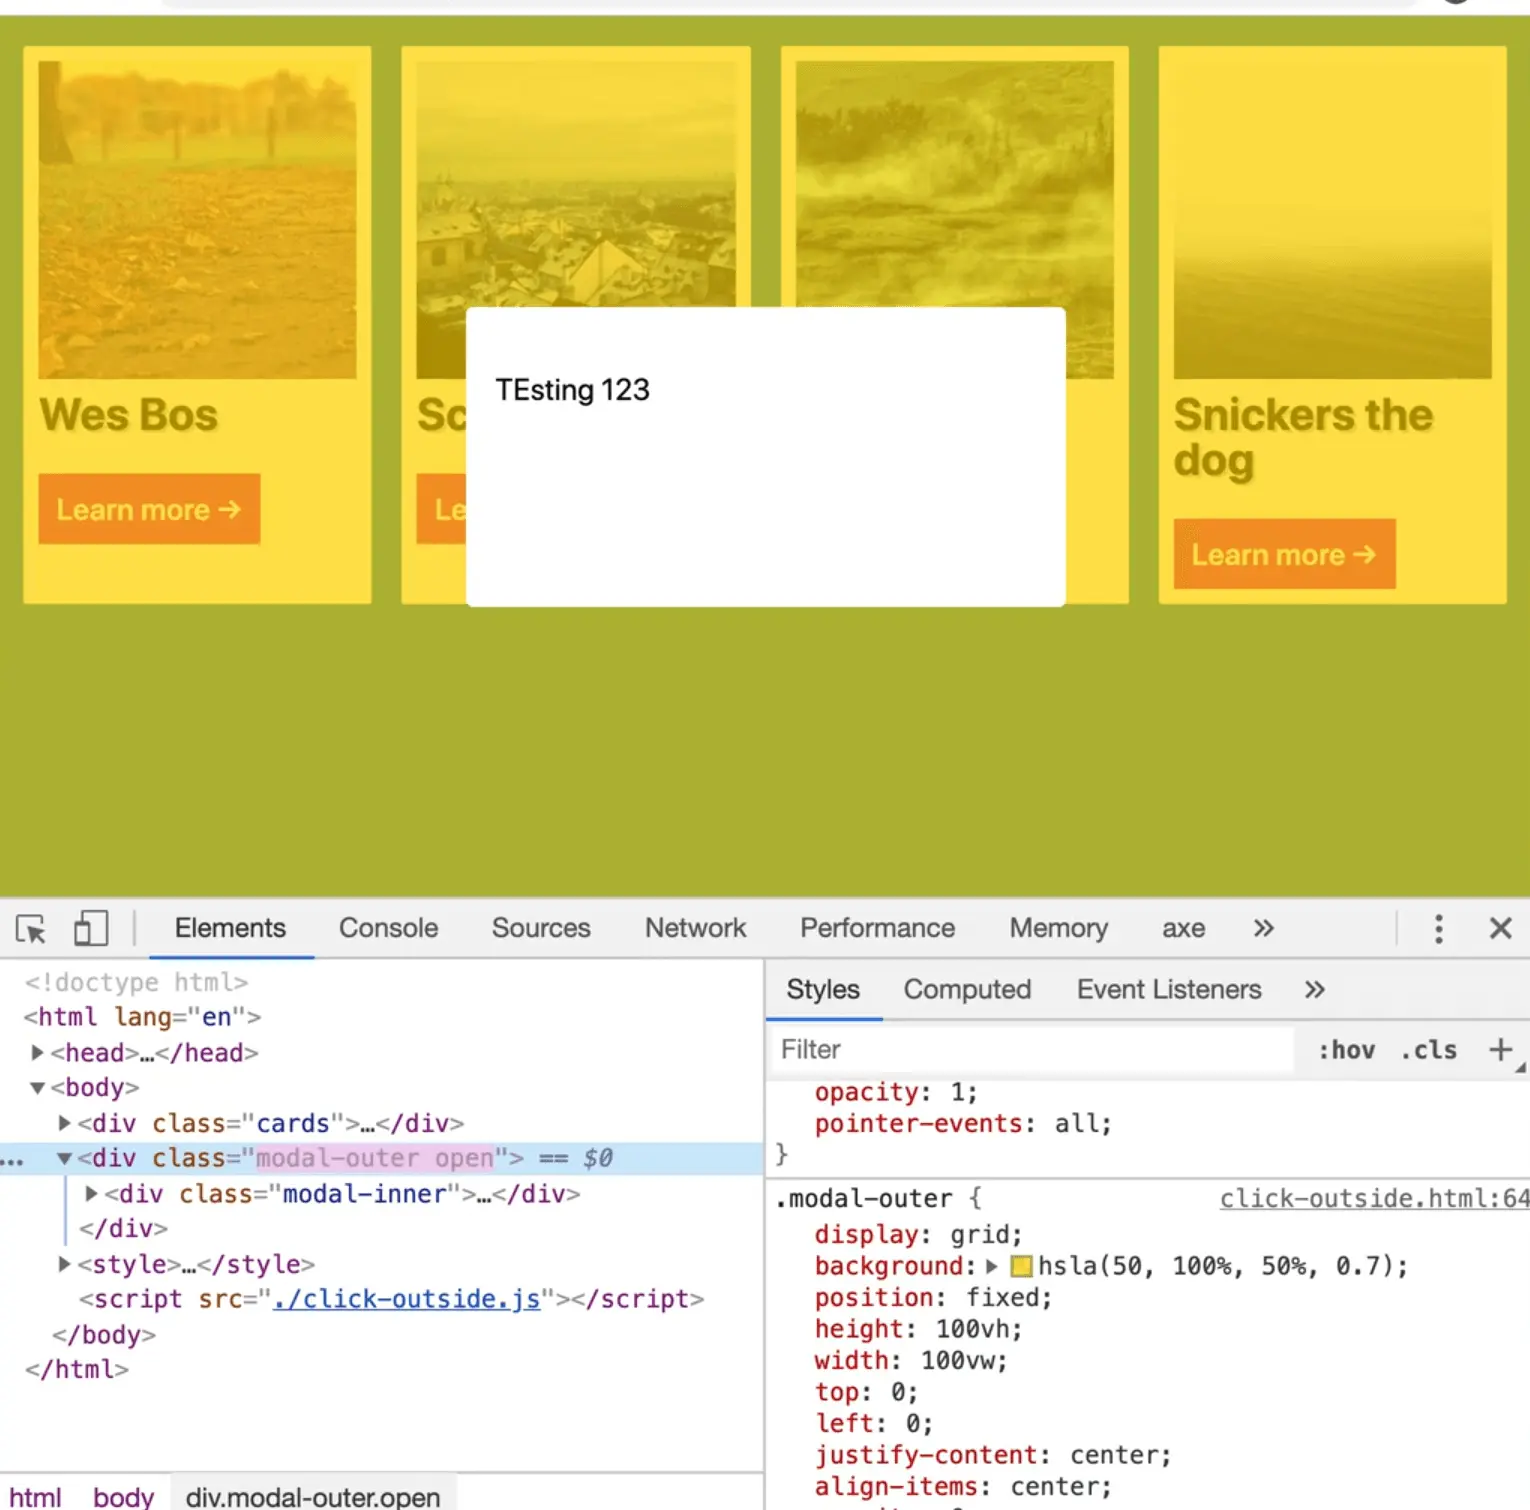Add new style rule plus icon

1499,1049
